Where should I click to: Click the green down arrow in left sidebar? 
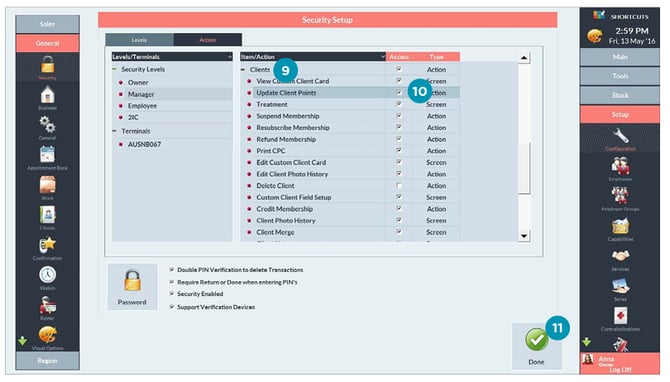pos(22,341)
